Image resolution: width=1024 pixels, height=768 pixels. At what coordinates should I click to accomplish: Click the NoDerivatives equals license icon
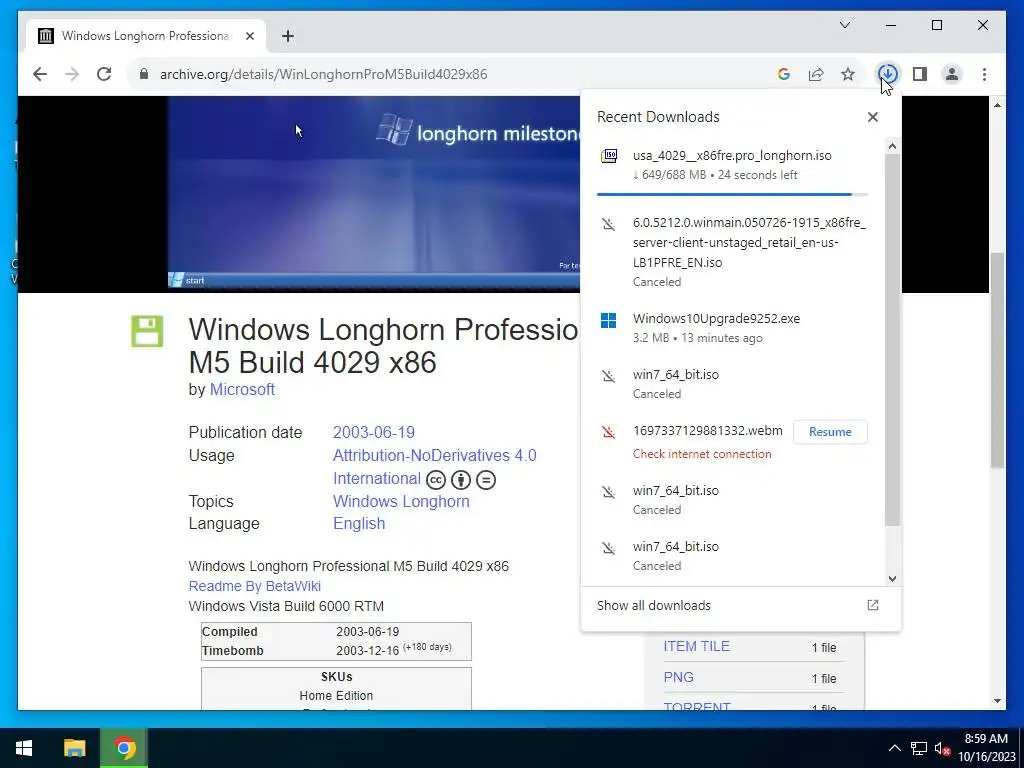486,480
